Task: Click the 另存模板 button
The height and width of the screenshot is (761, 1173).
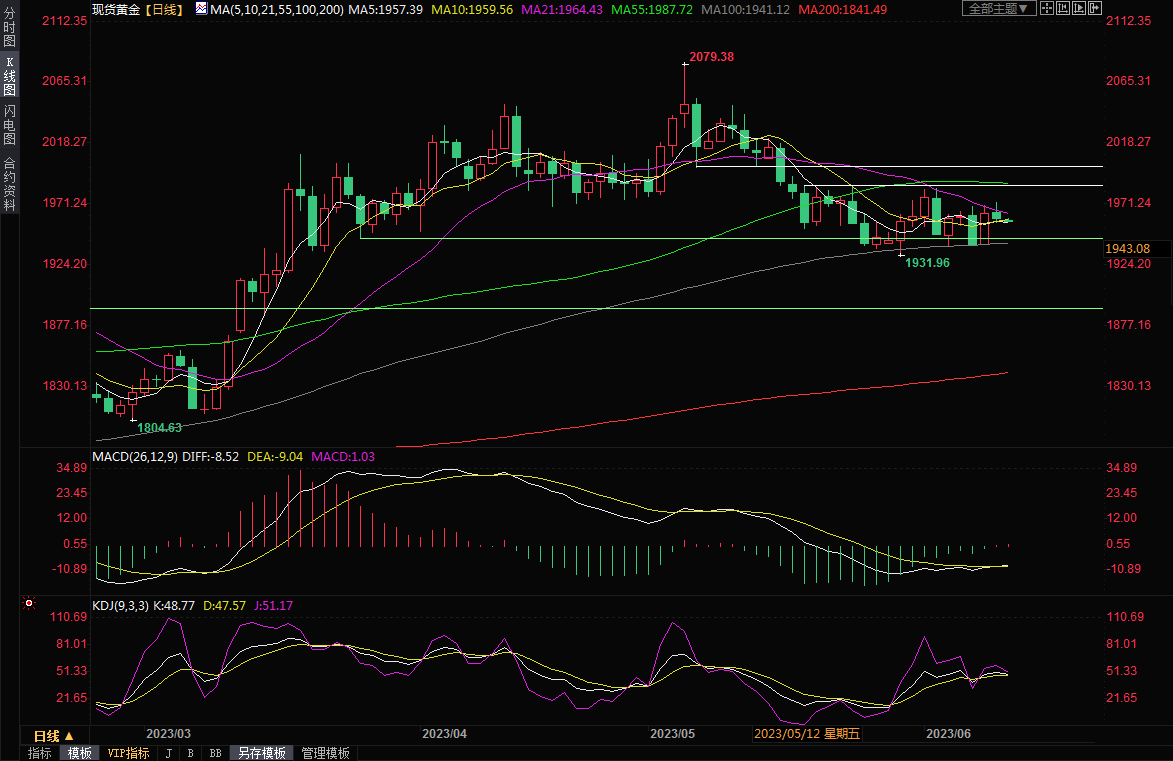Action: point(262,753)
